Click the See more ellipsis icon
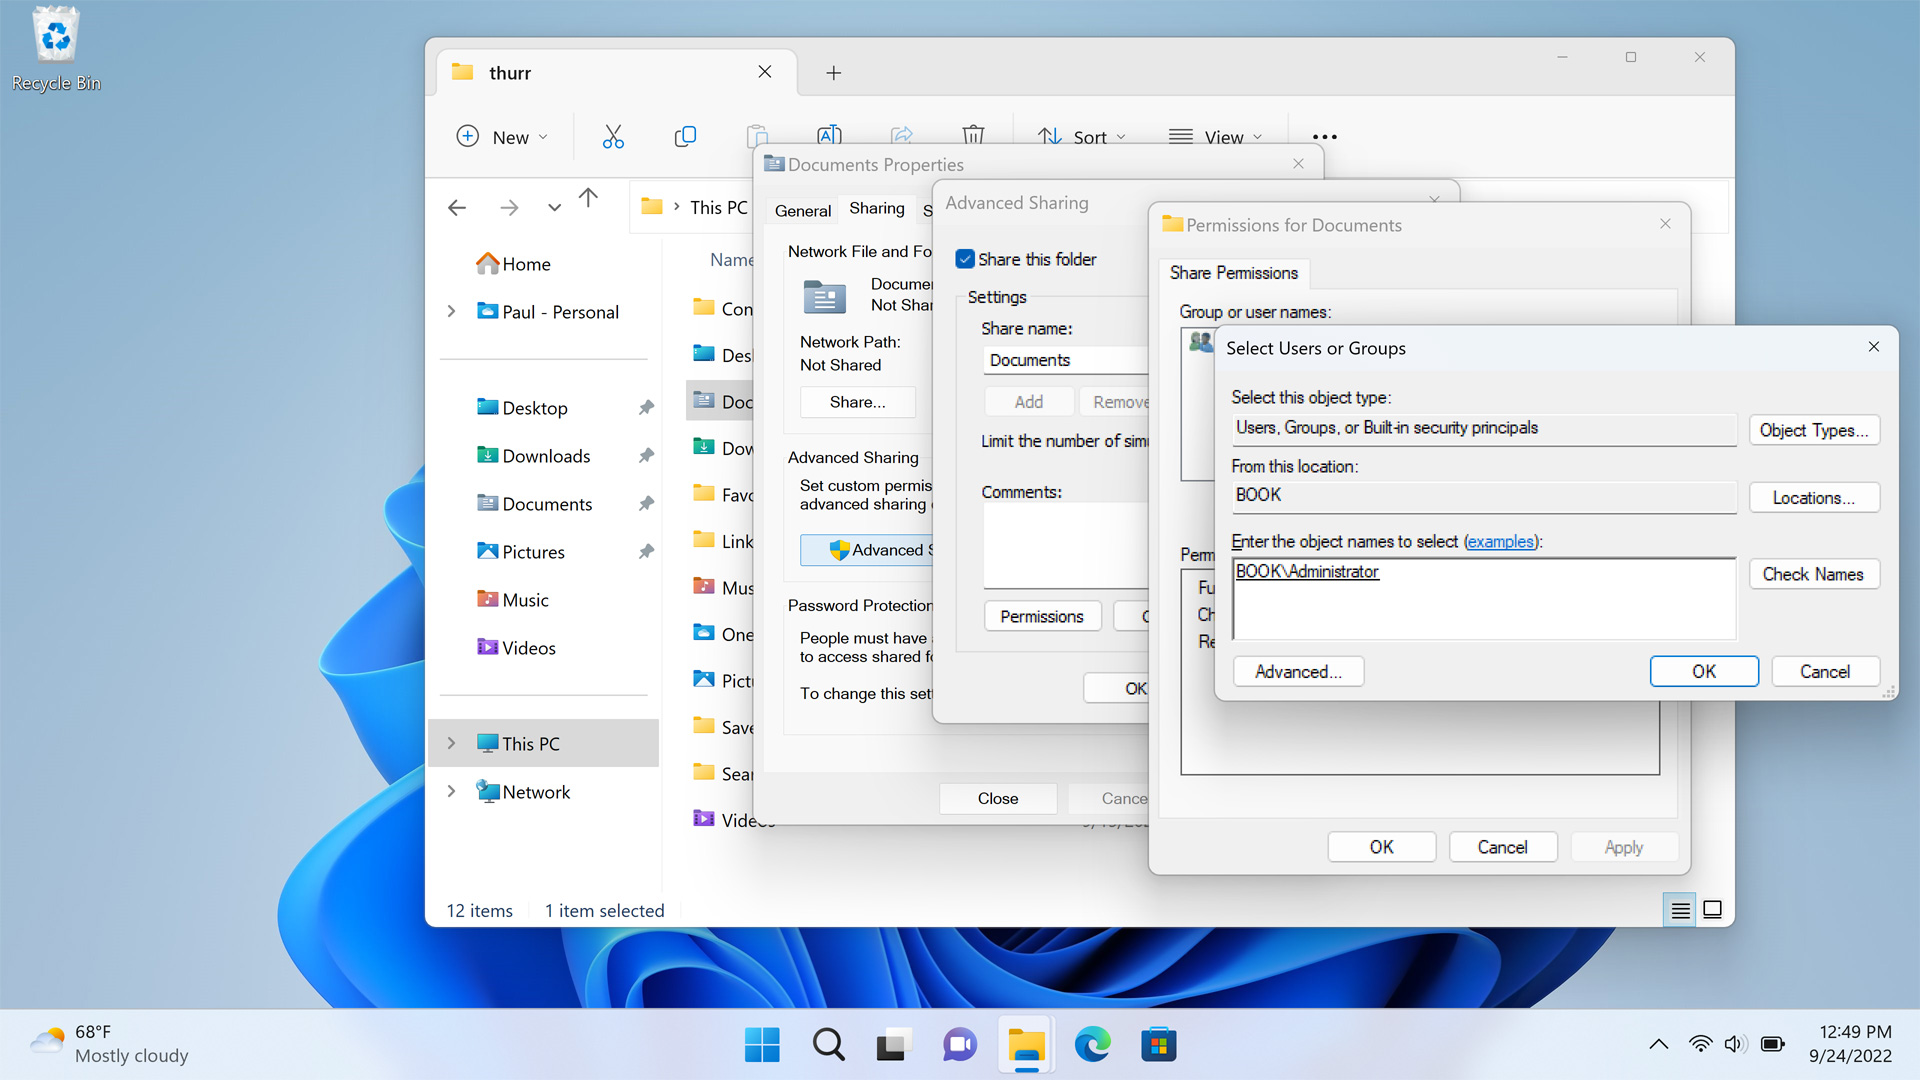 click(x=1324, y=137)
